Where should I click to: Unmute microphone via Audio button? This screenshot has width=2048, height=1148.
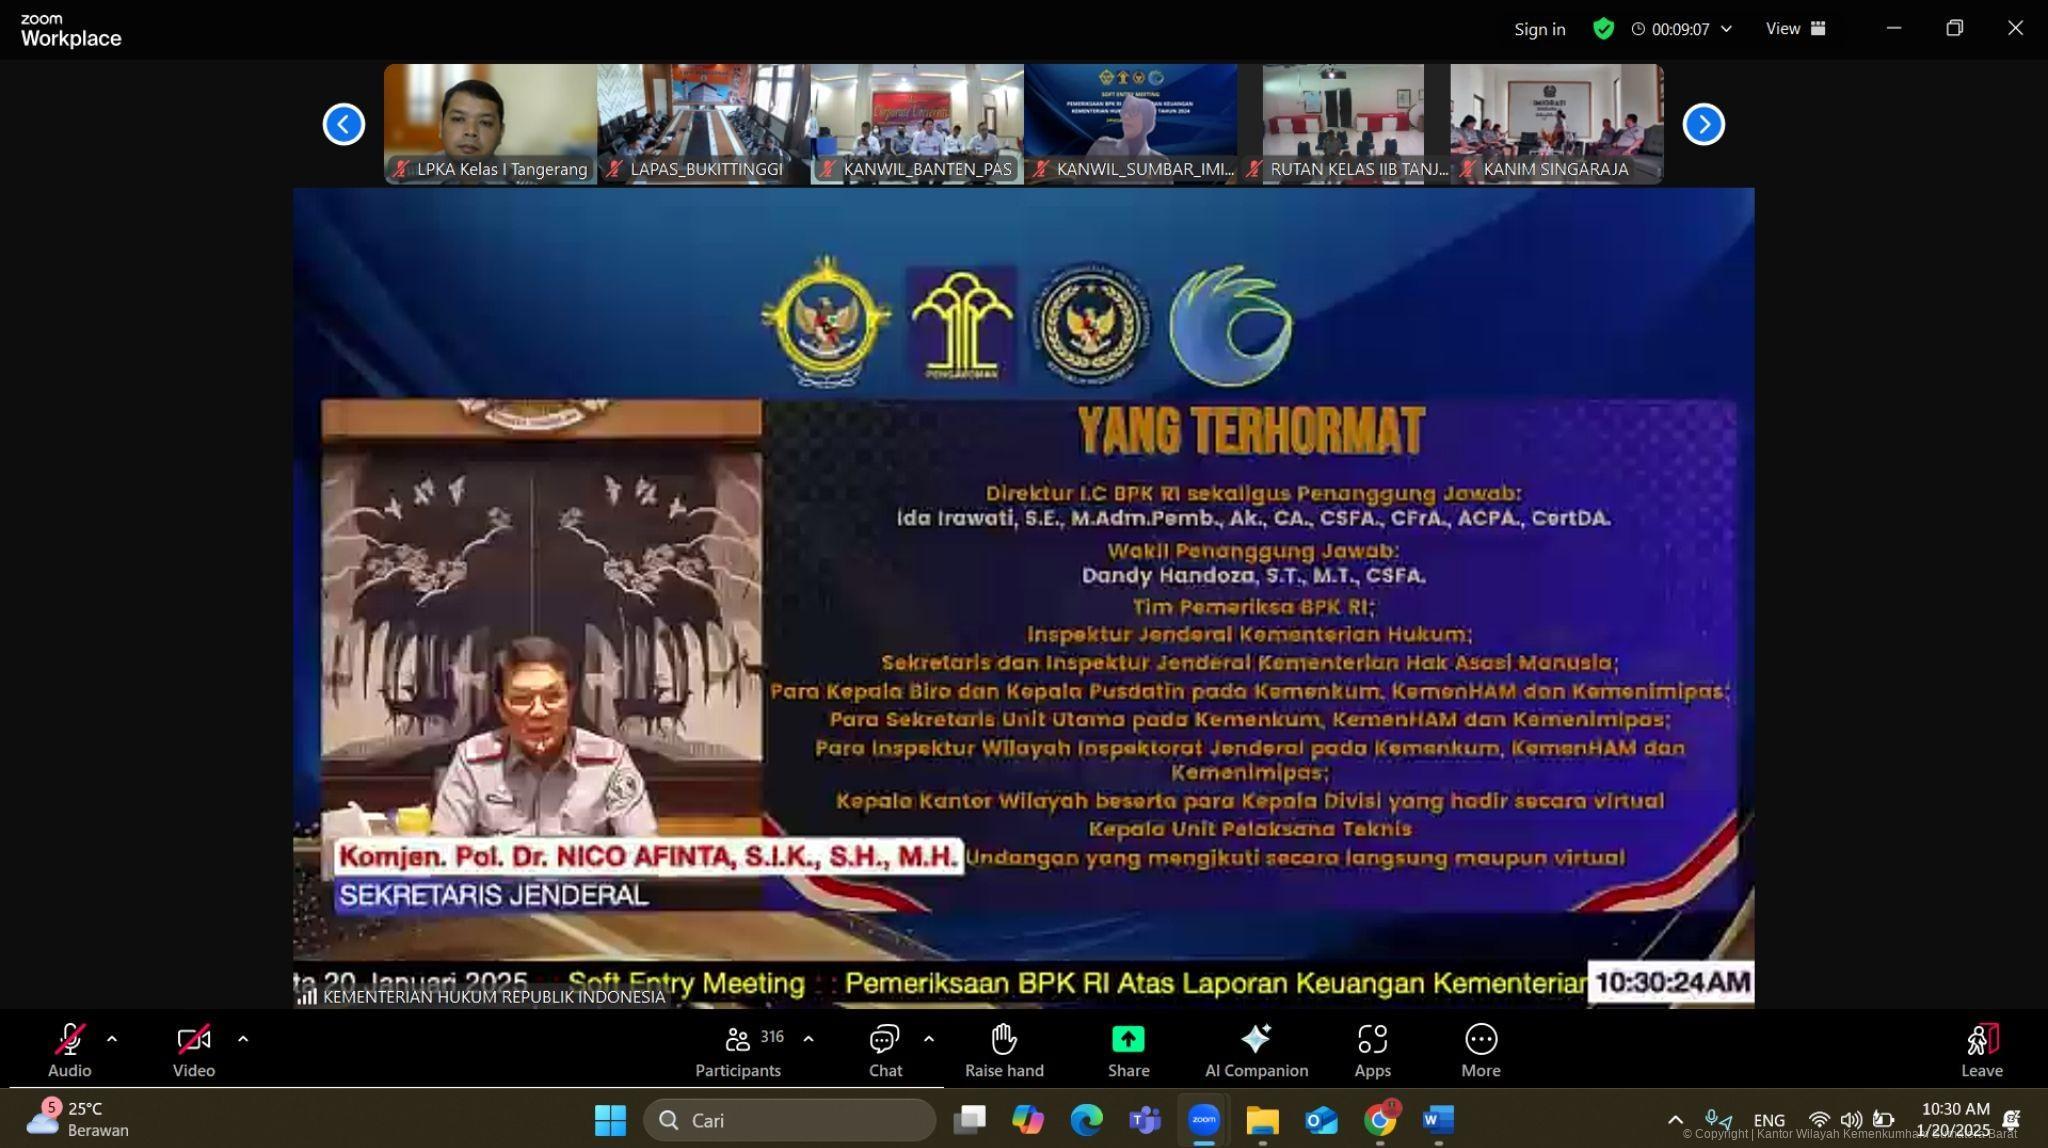click(69, 1050)
